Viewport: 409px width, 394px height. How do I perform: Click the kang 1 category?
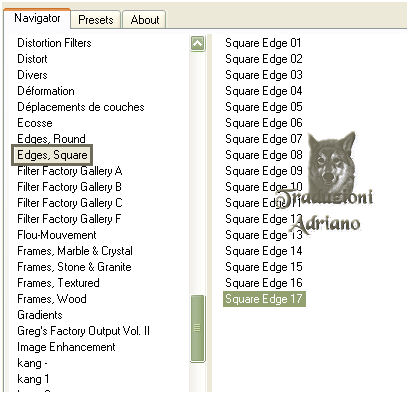coord(33,379)
